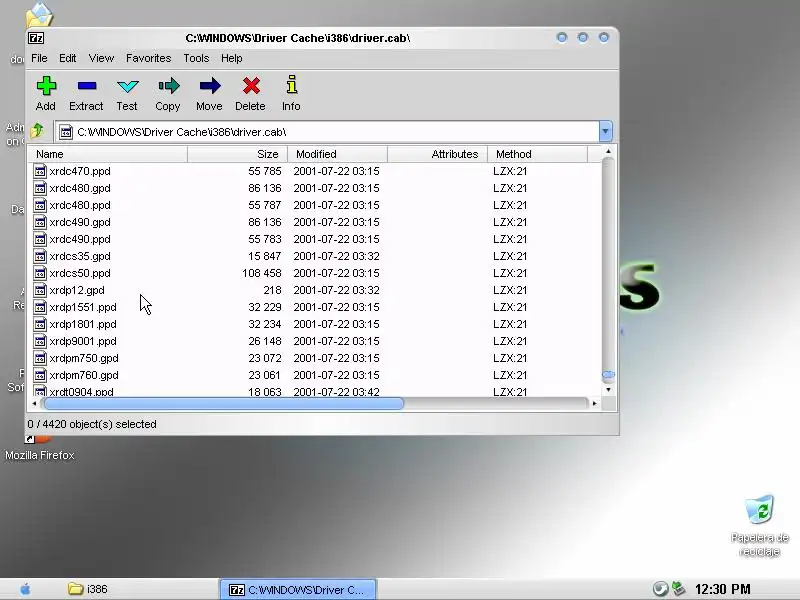Viewport: 800px width, 600px height.
Task: Click the vertical scrollbar up arrow
Action: tap(608, 152)
